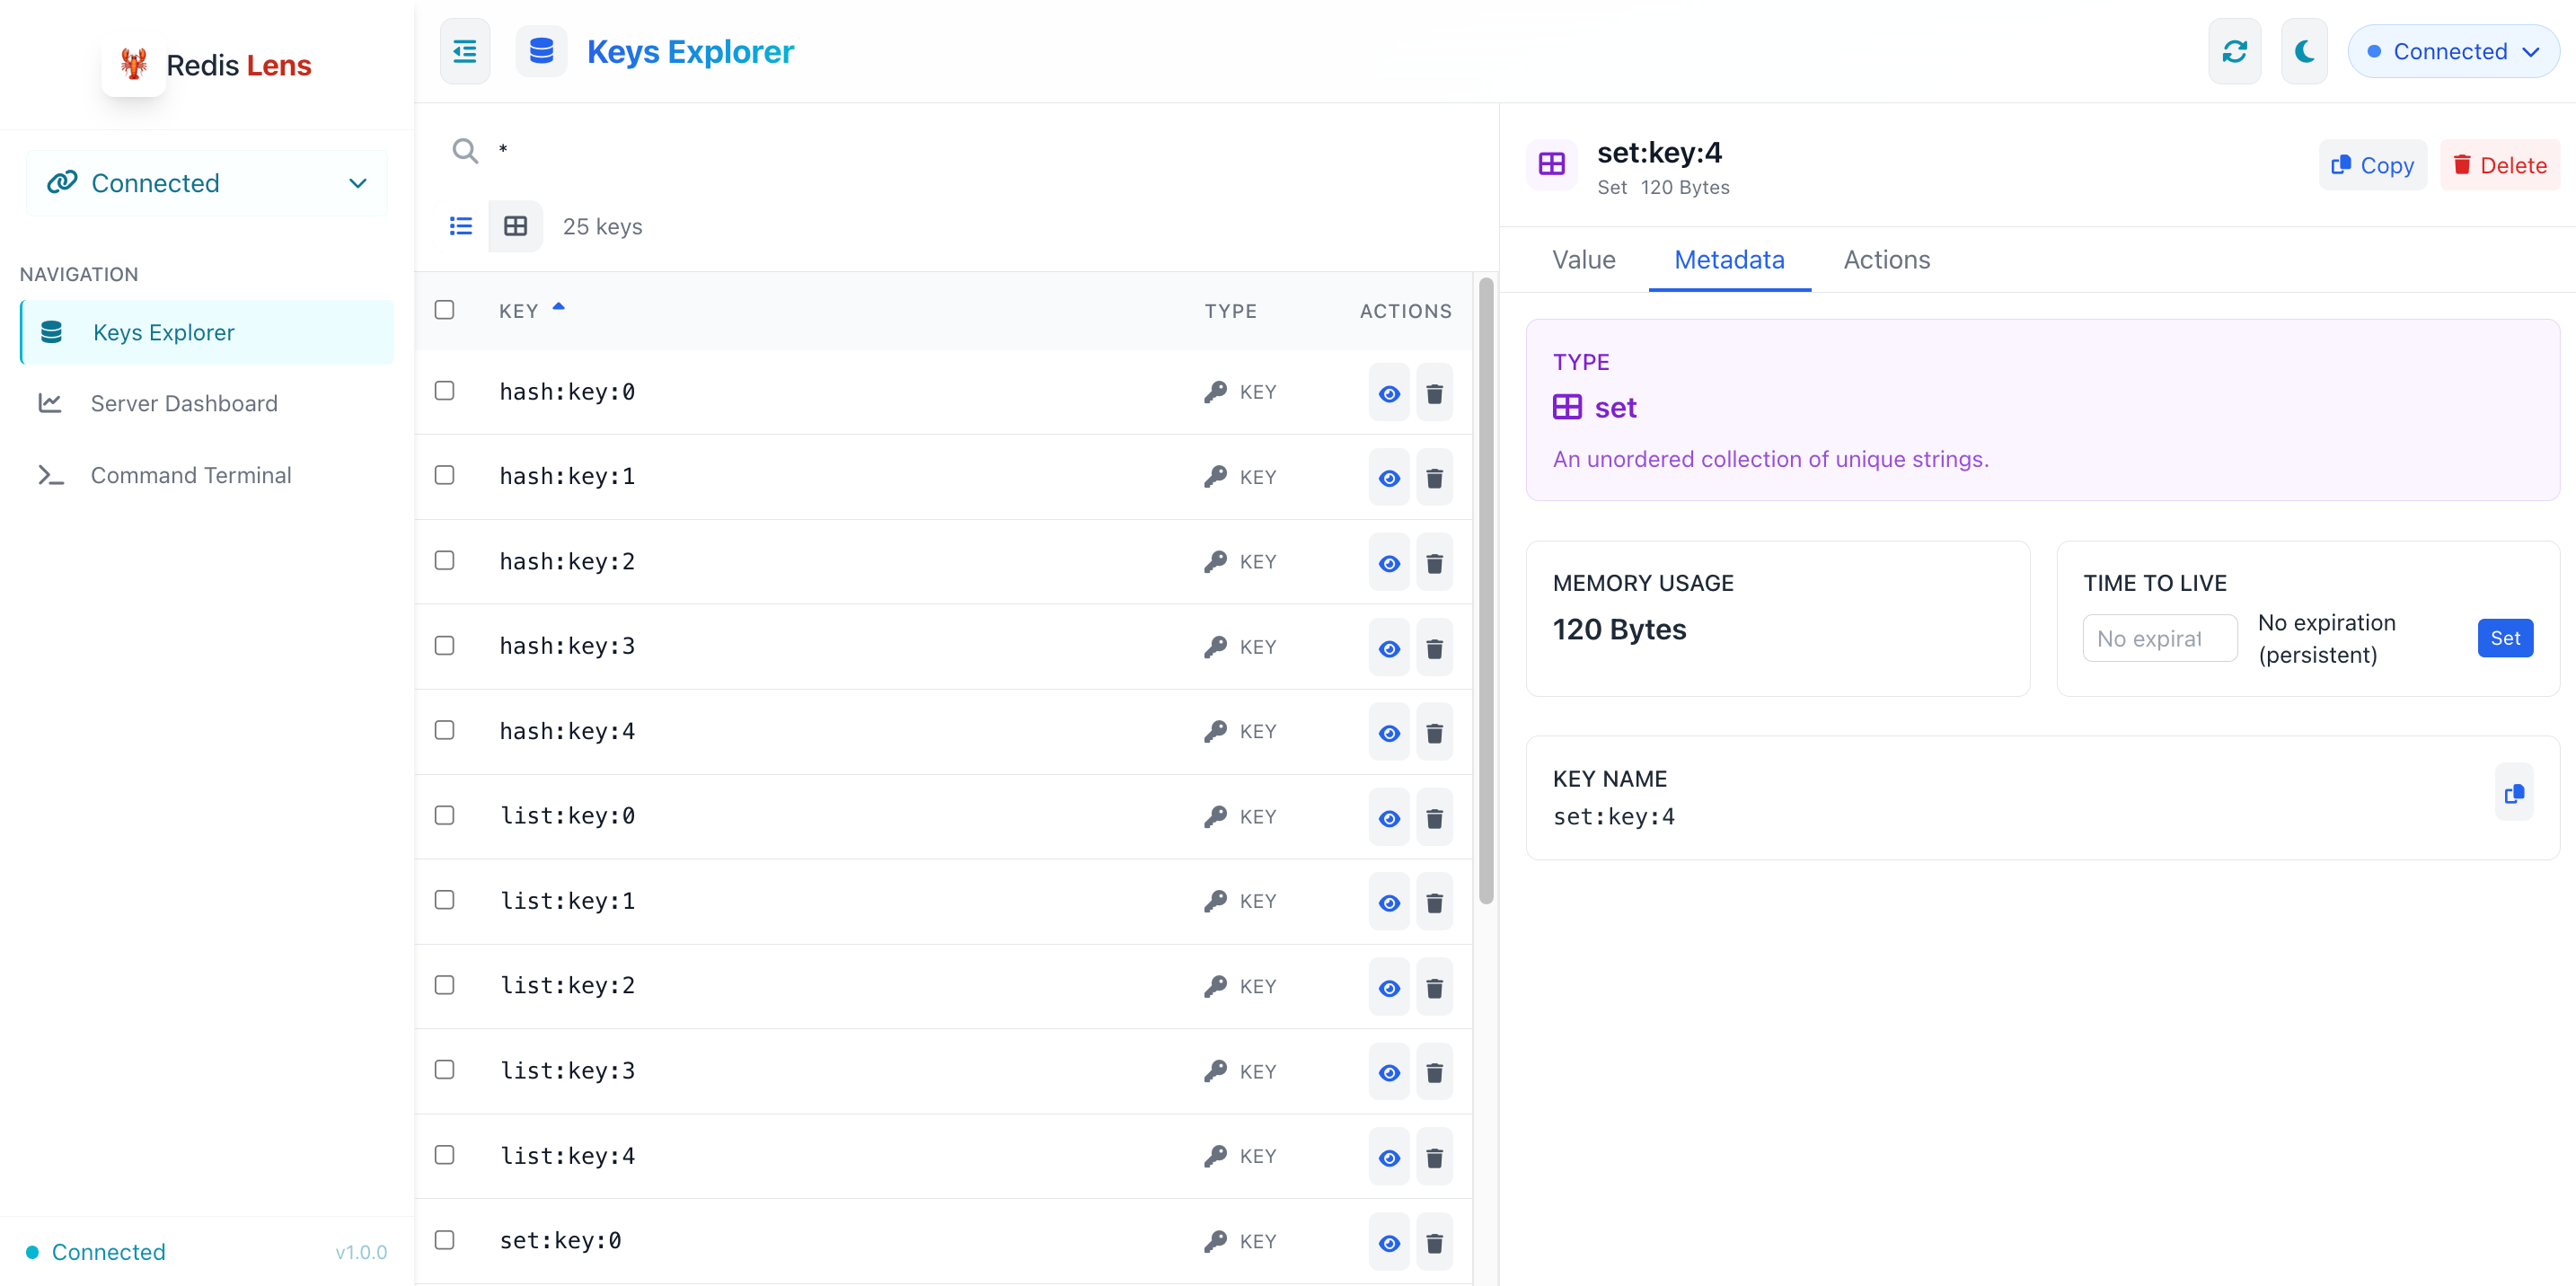Screen dimensions: 2576x1286
Task: Click the Keys Explorer database icon in header
Action: pos(541,51)
